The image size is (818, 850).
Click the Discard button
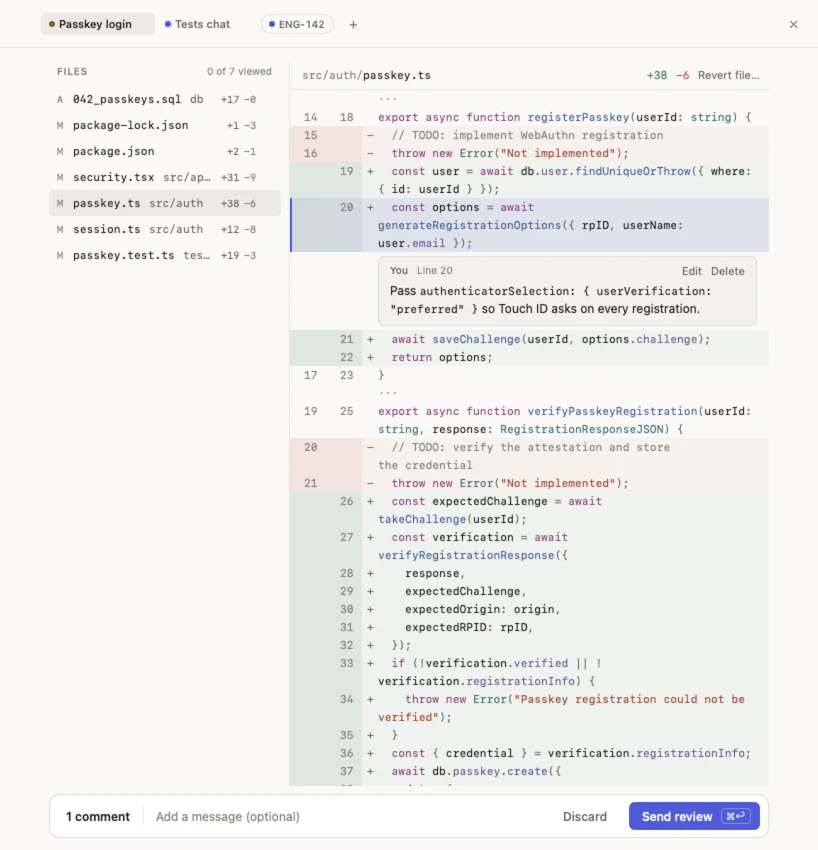[x=584, y=816]
